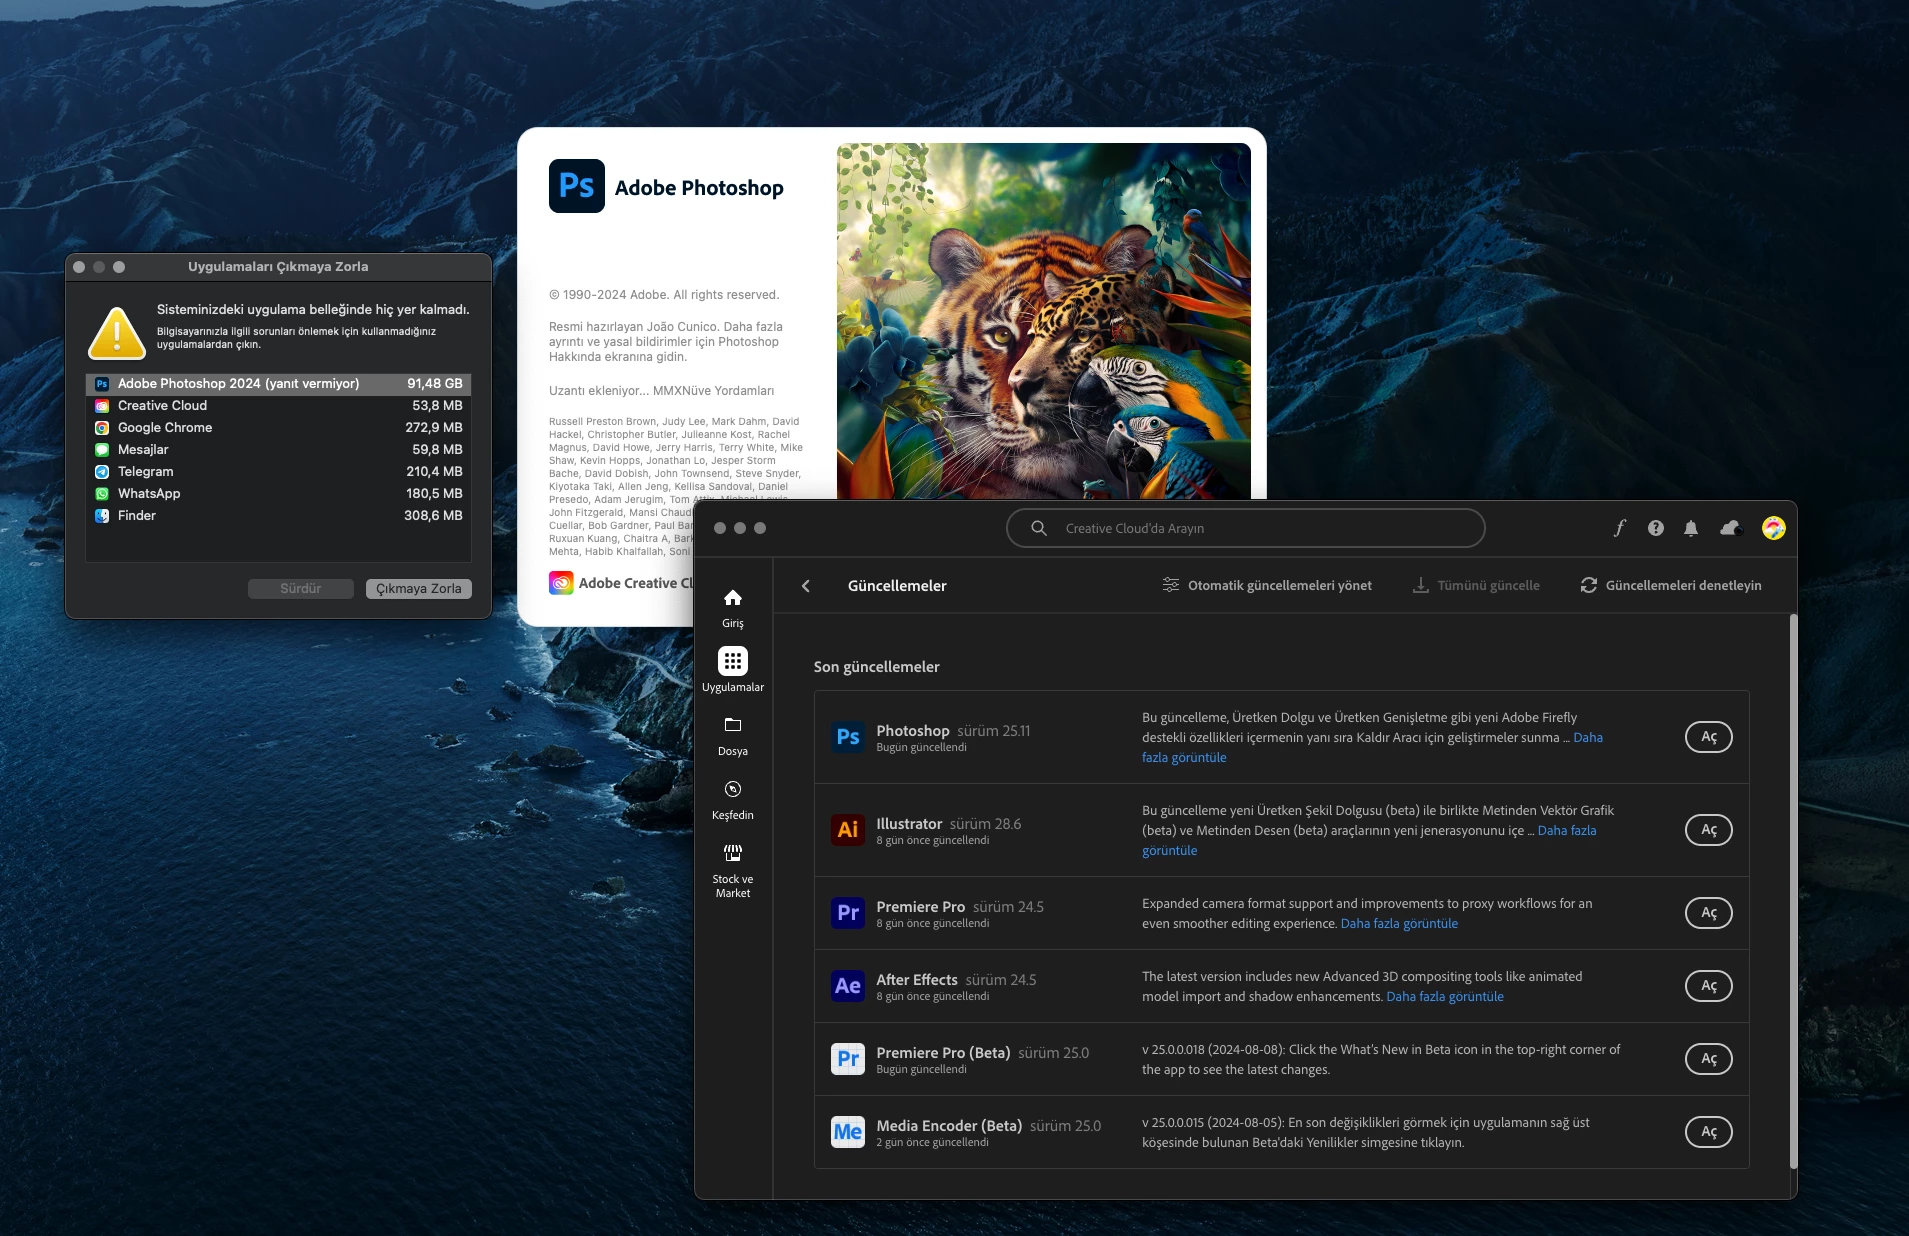
Task: Click the fonts 'f' icon in Creative Cloud header
Action: point(1620,528)
